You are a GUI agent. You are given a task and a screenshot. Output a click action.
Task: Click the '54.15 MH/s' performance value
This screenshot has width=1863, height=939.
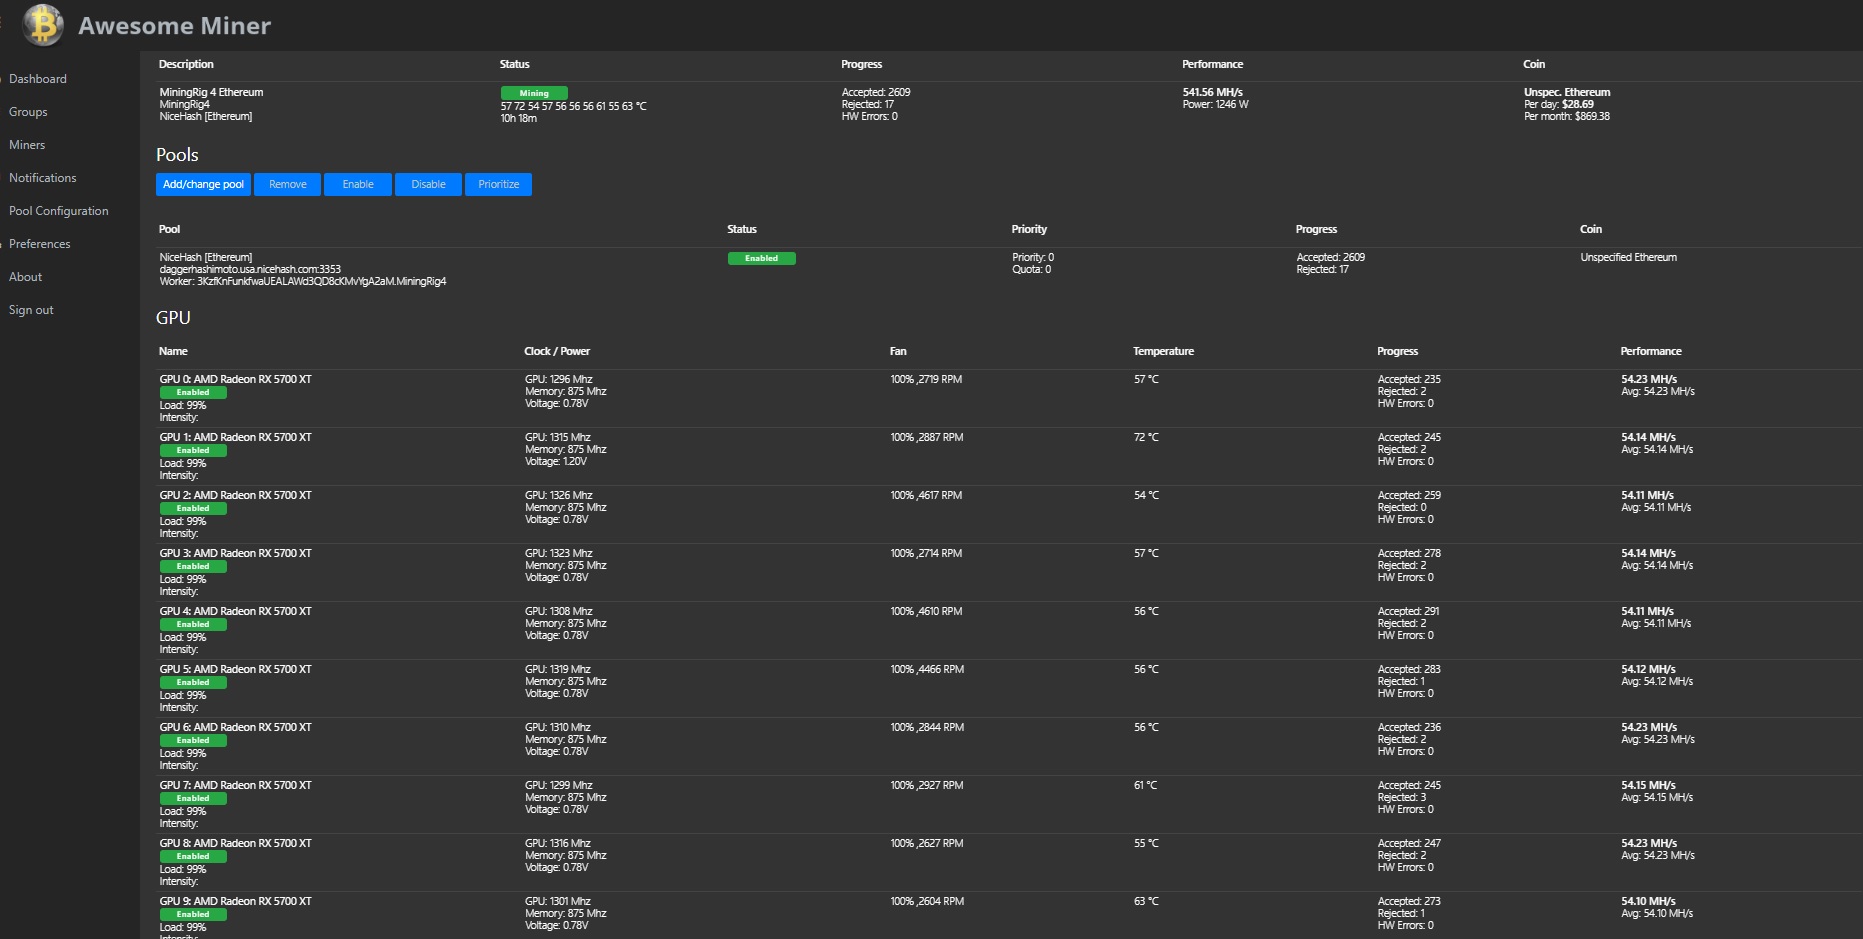[x=1648, y=785]
